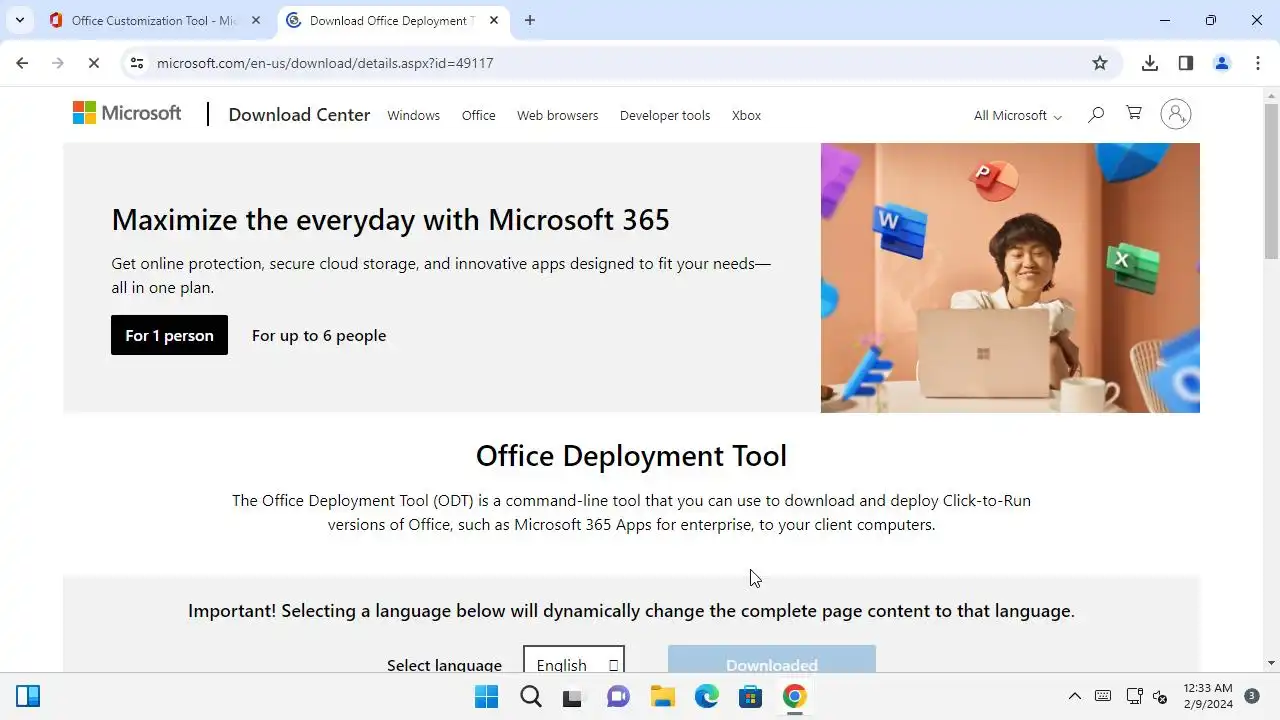The width and height of the screenshot is (1280, 720).
Task: Expand All Microsoft dropdown
Action: click(x=1018, y=115)
